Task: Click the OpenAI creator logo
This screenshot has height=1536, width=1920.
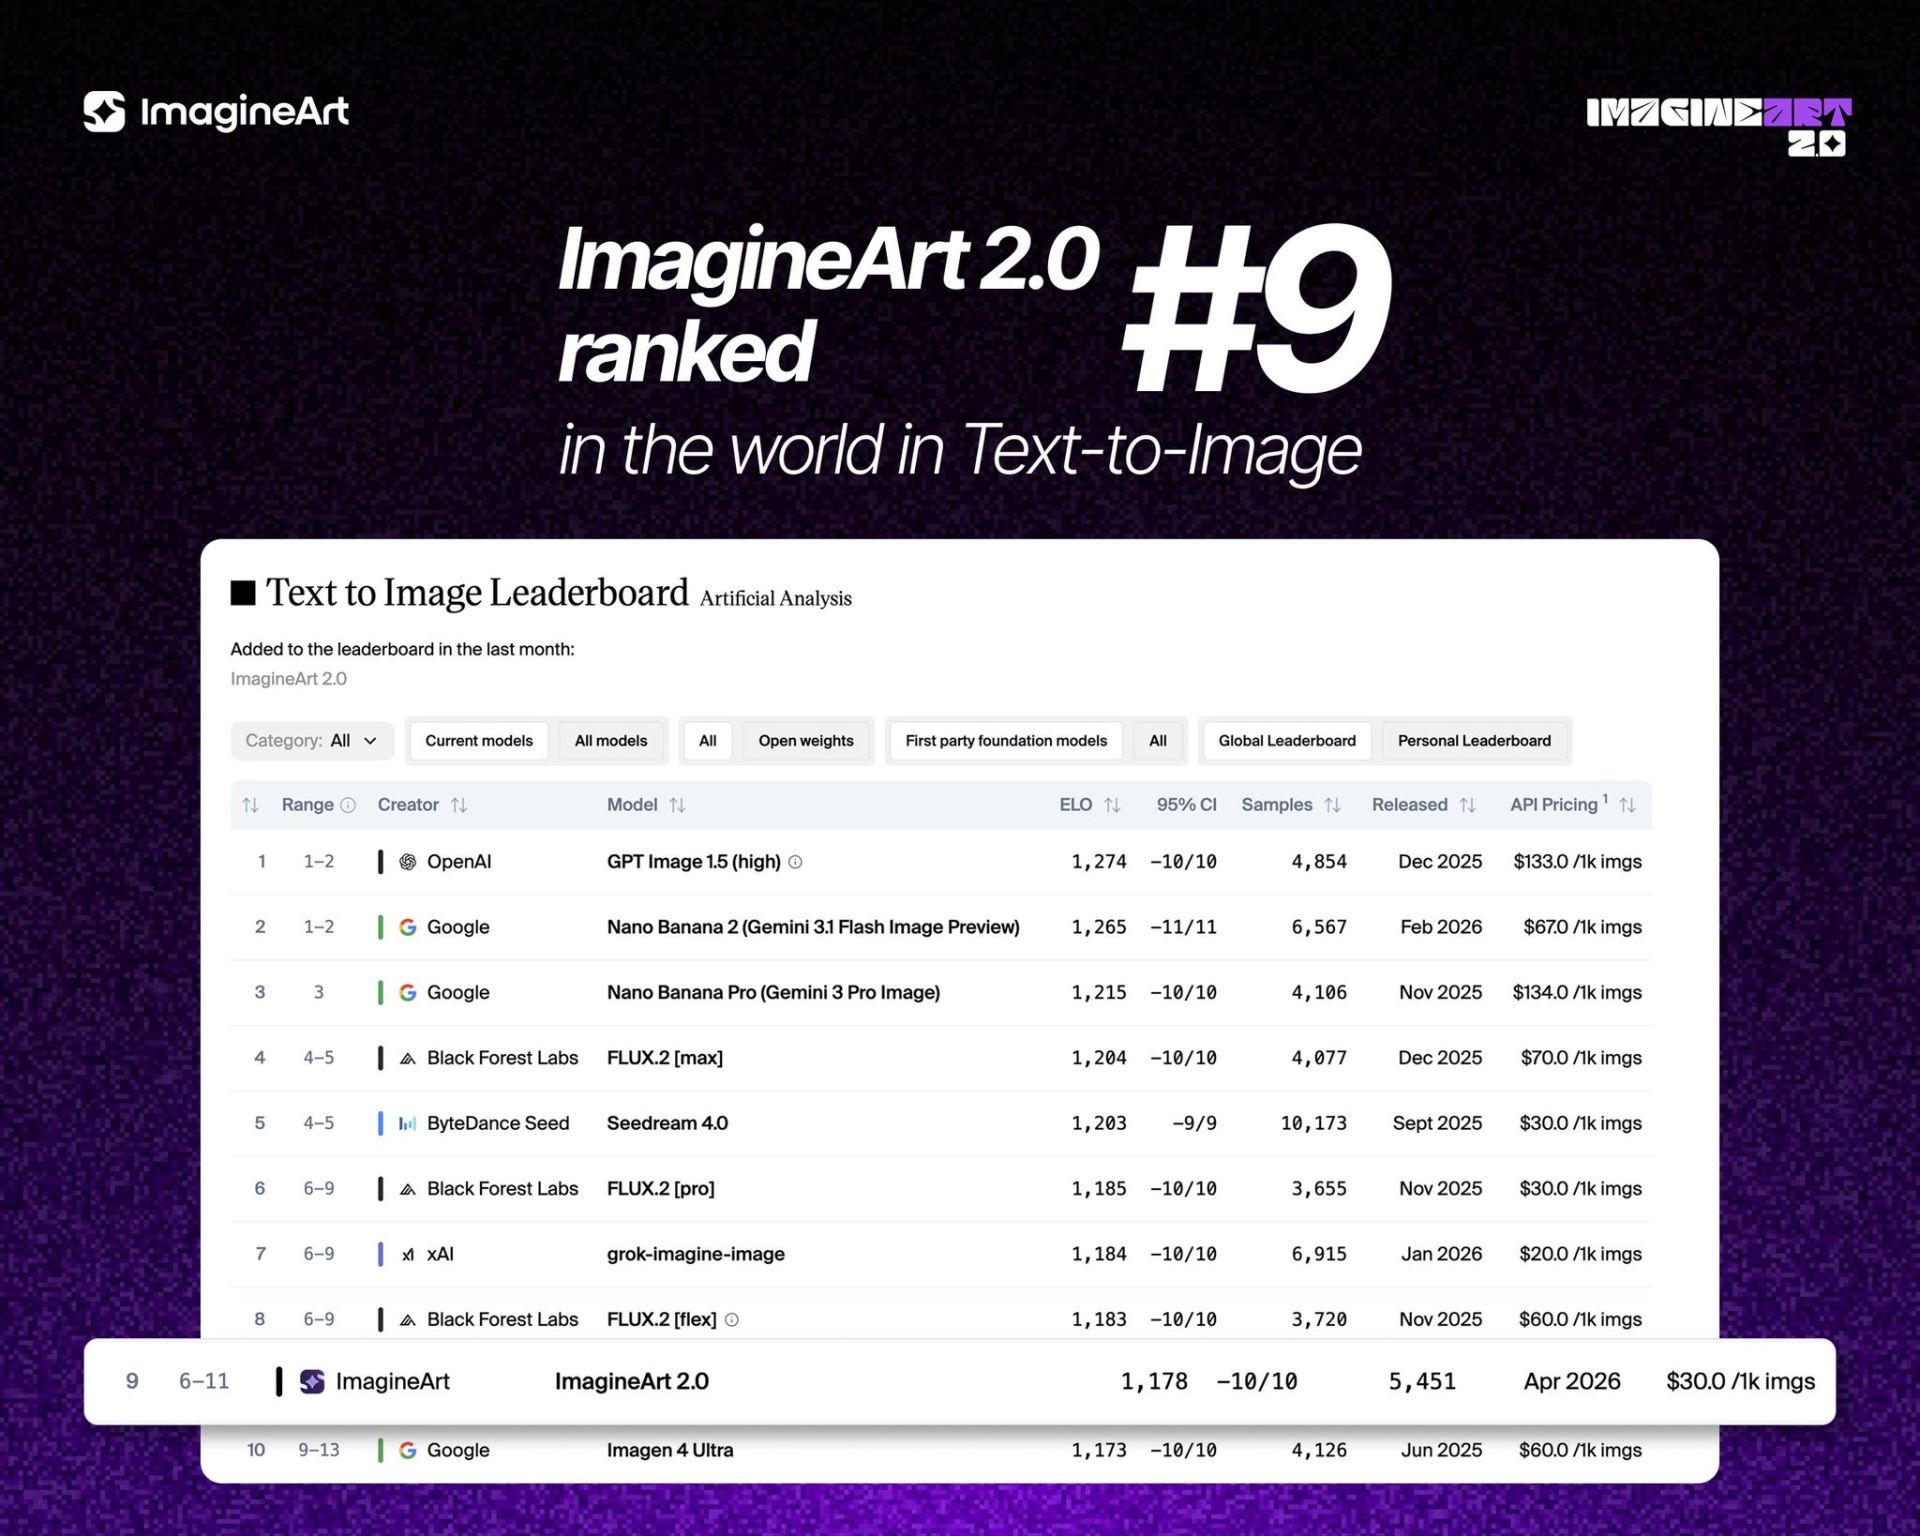Action: (x=408, y=862)
